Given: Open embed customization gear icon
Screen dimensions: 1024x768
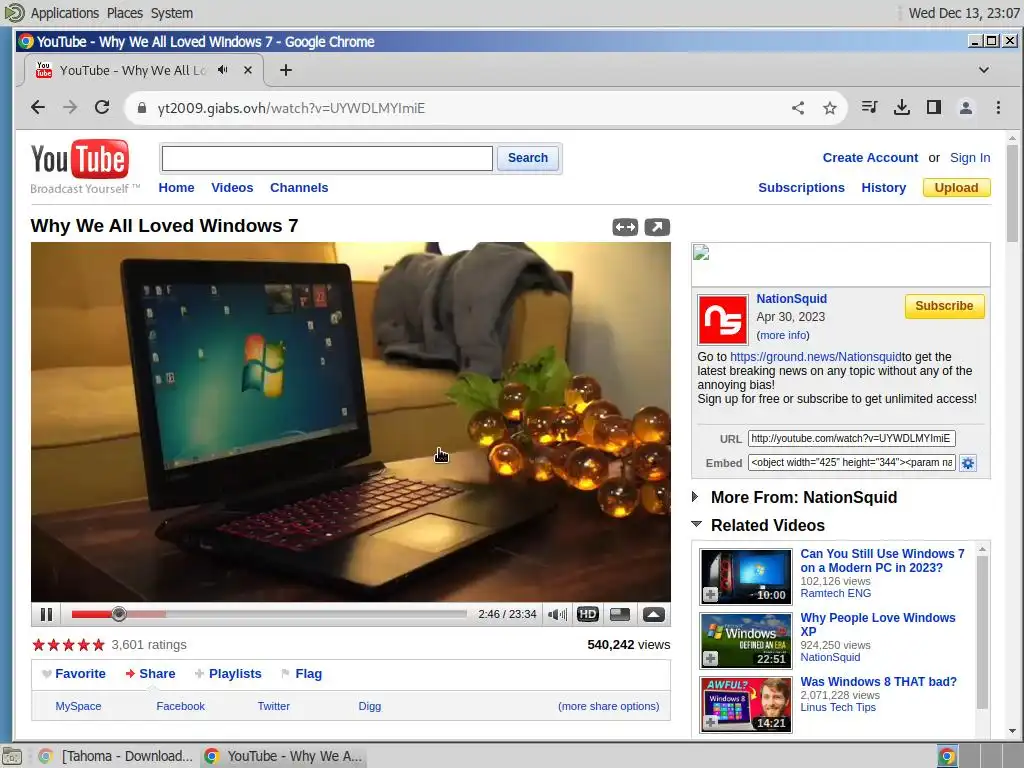Looking at the screenshot, I should tap(968, 463).
